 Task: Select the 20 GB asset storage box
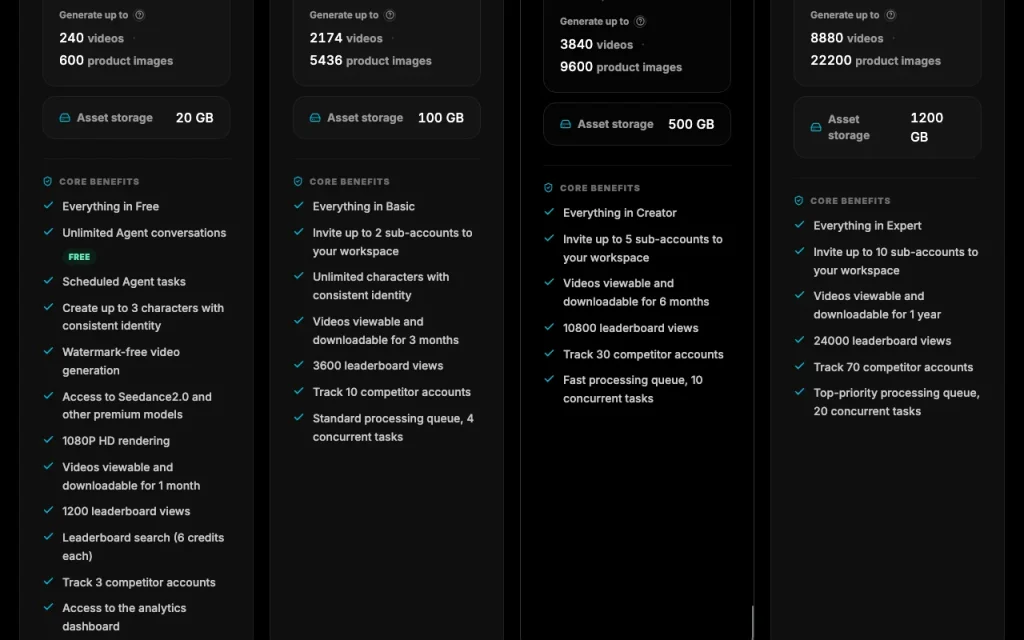pos(136,118)
